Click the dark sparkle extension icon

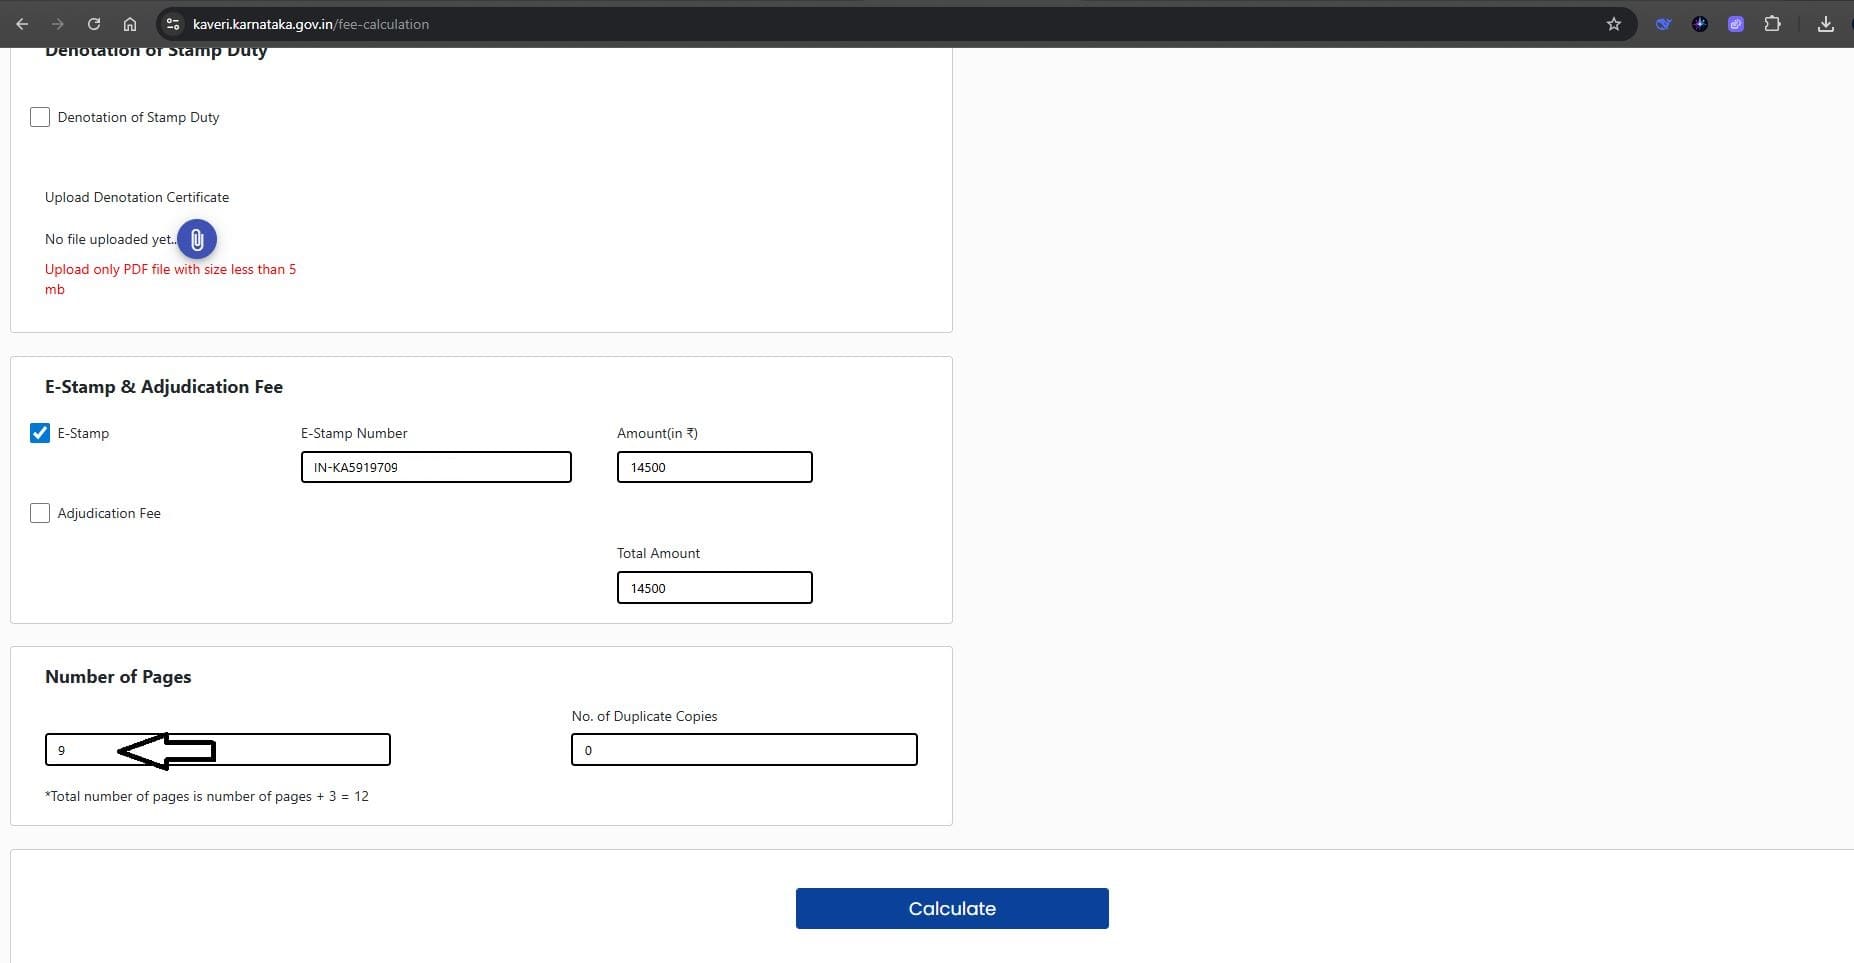point(1699,24)
